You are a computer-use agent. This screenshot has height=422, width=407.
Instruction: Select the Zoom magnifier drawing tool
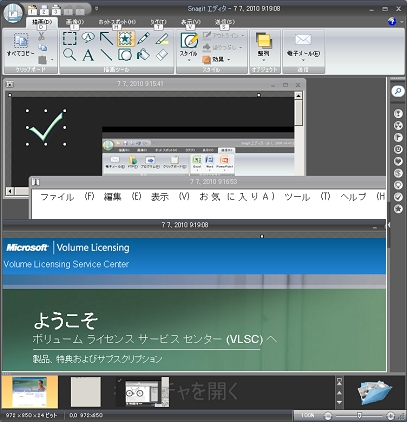click(x=69, y=55)
